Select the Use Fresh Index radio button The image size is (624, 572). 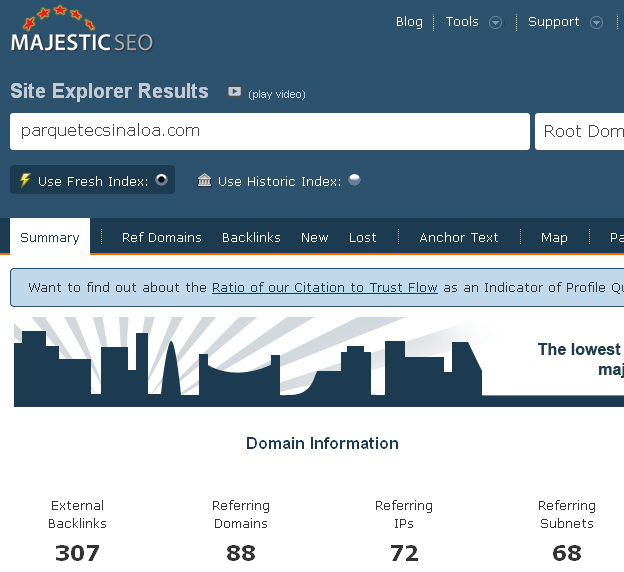161,180
